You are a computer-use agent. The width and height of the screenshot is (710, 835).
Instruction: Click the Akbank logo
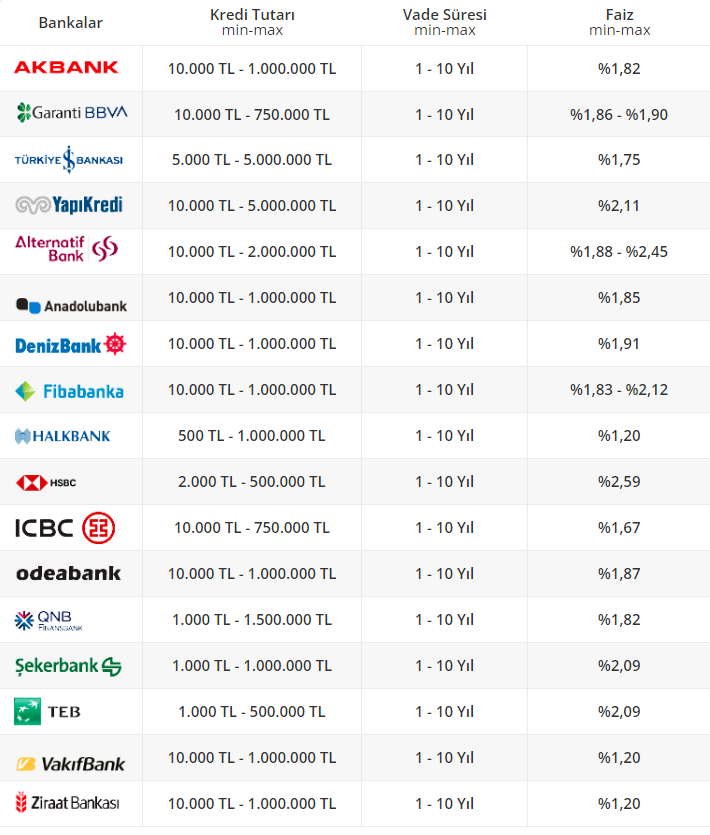pyautogui.click(x=66, y=68)
